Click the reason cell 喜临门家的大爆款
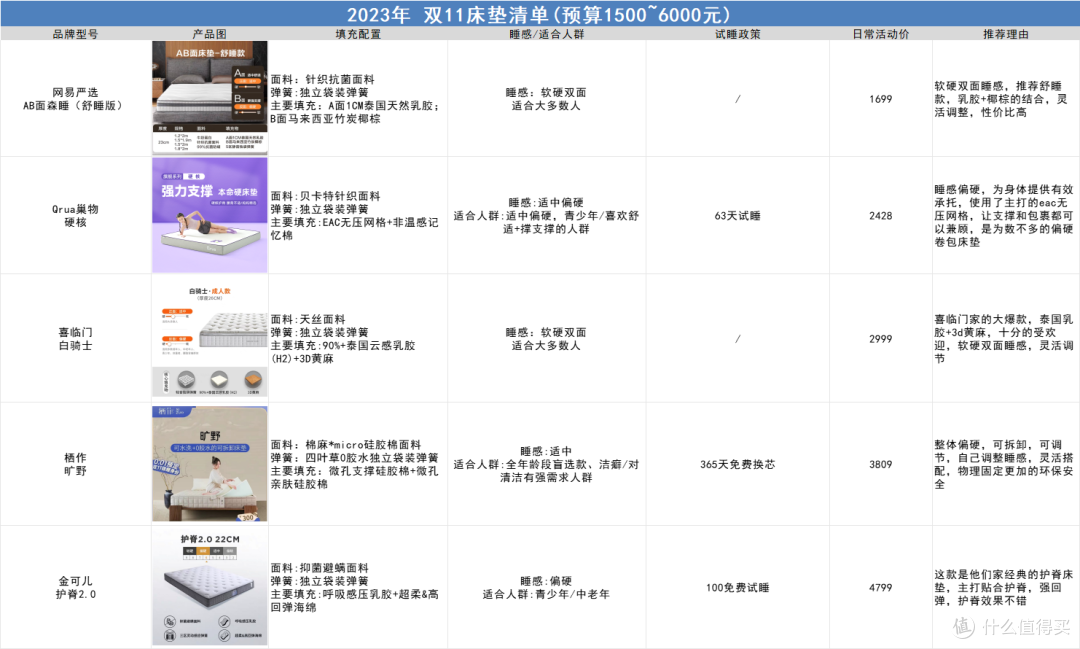Screen dimensions: 1080x649 pyautogui.click(x=1004, y=338)
